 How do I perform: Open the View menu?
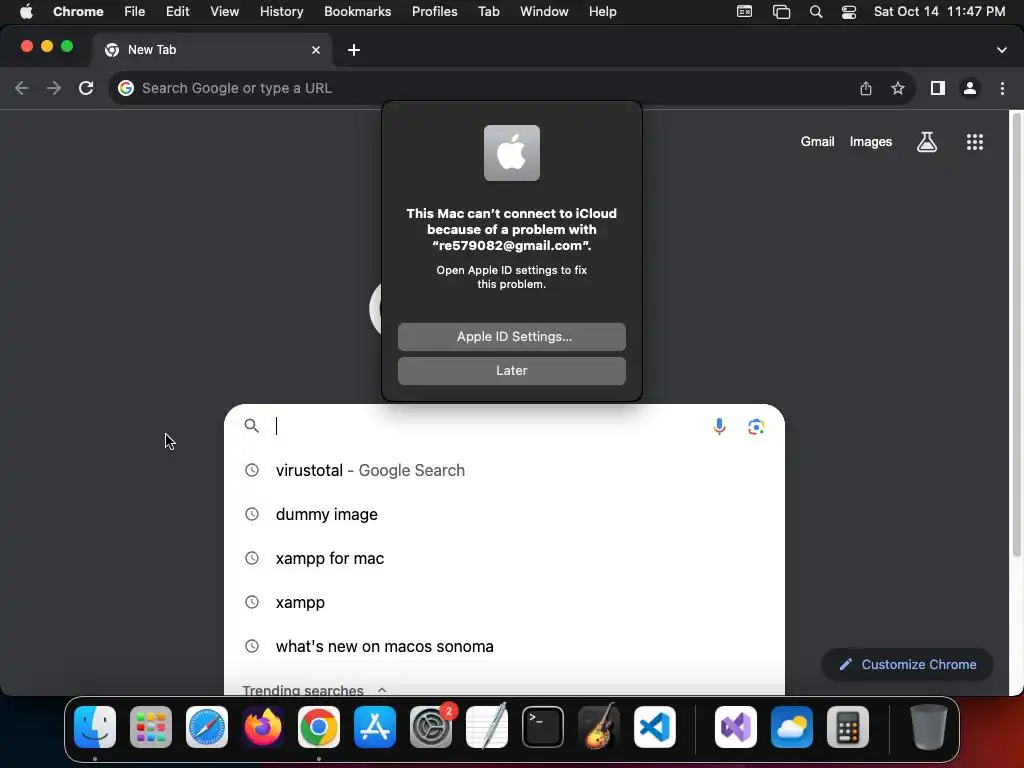225,12
